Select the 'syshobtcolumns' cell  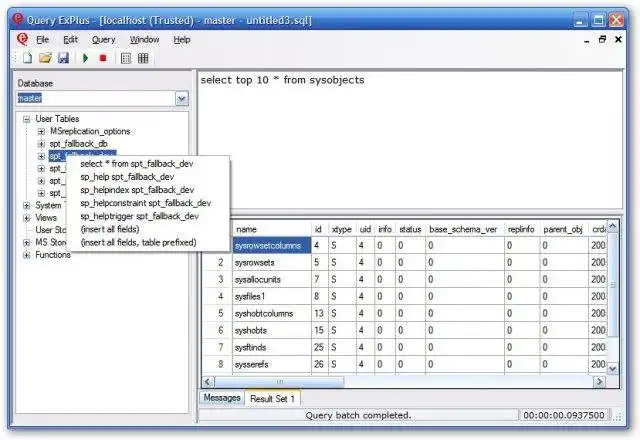[272, 313]
